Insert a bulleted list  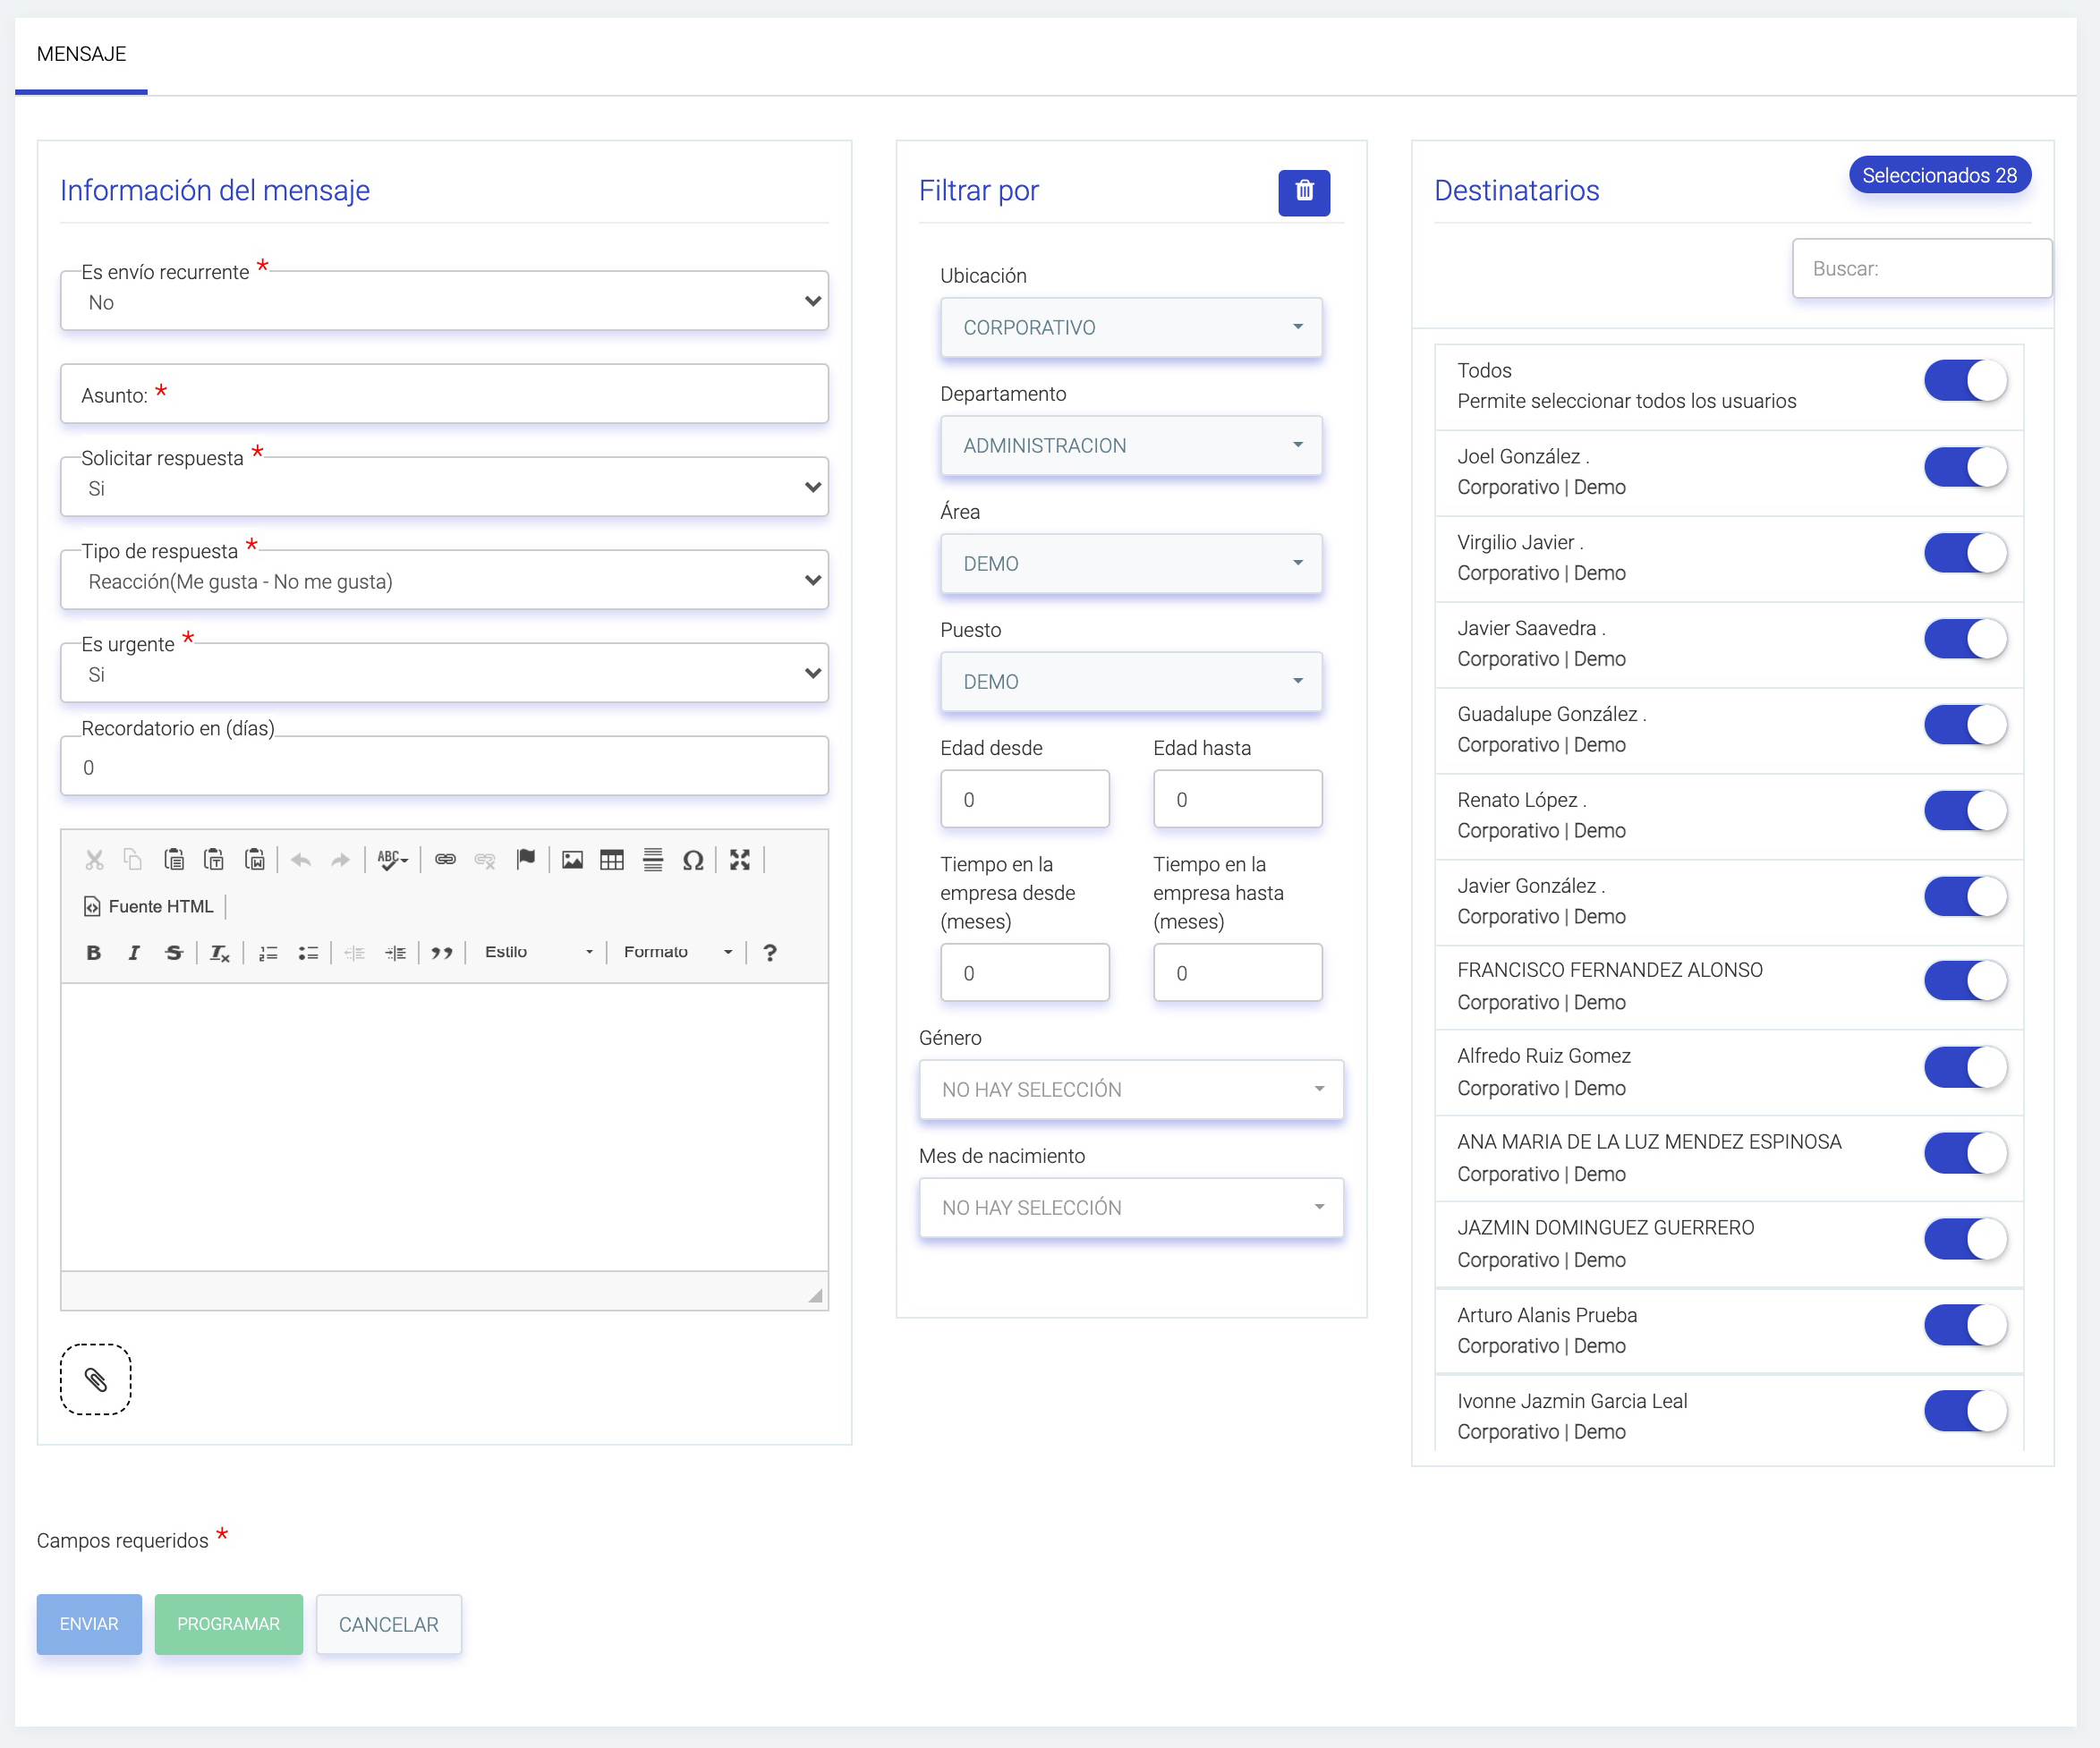pos(308,953)
